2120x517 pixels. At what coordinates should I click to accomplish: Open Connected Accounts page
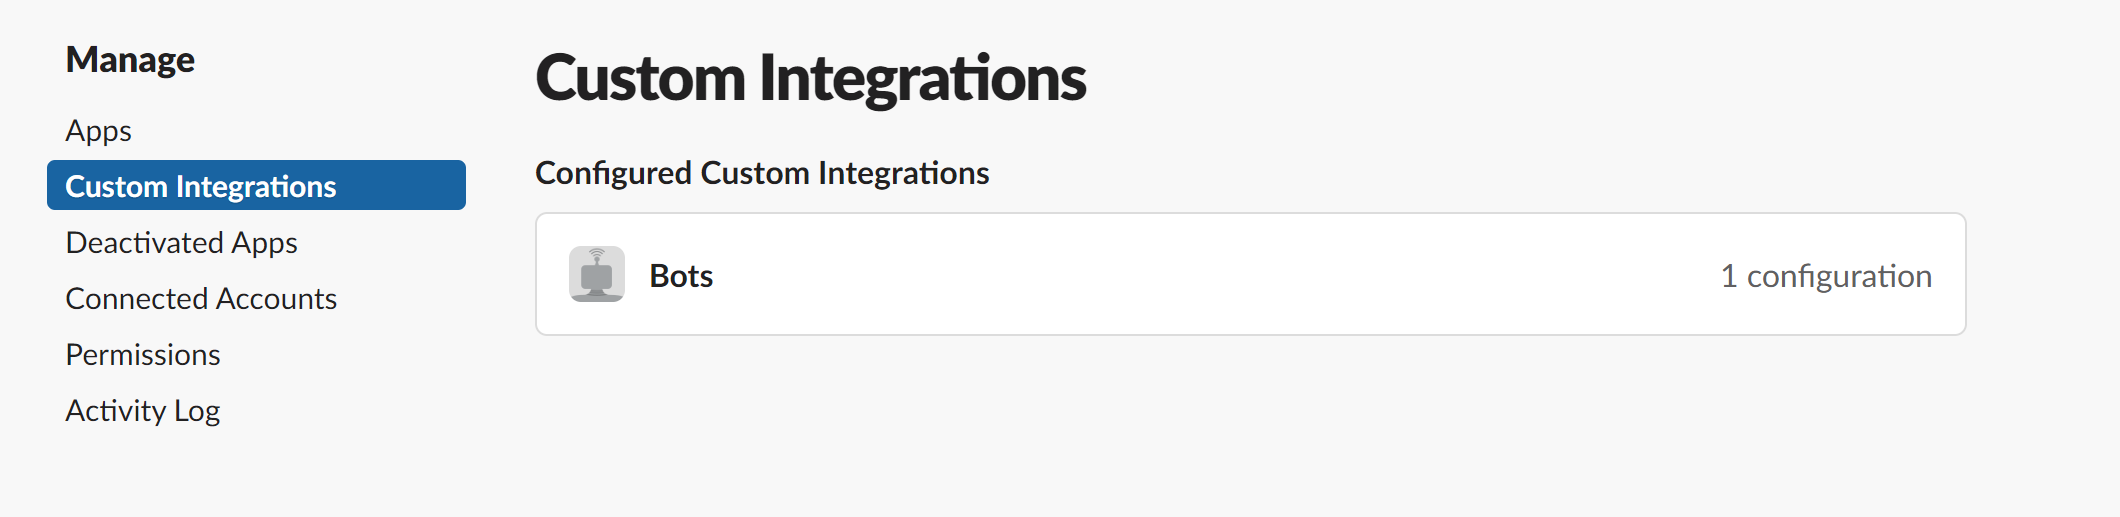click(x=201, y=299)
